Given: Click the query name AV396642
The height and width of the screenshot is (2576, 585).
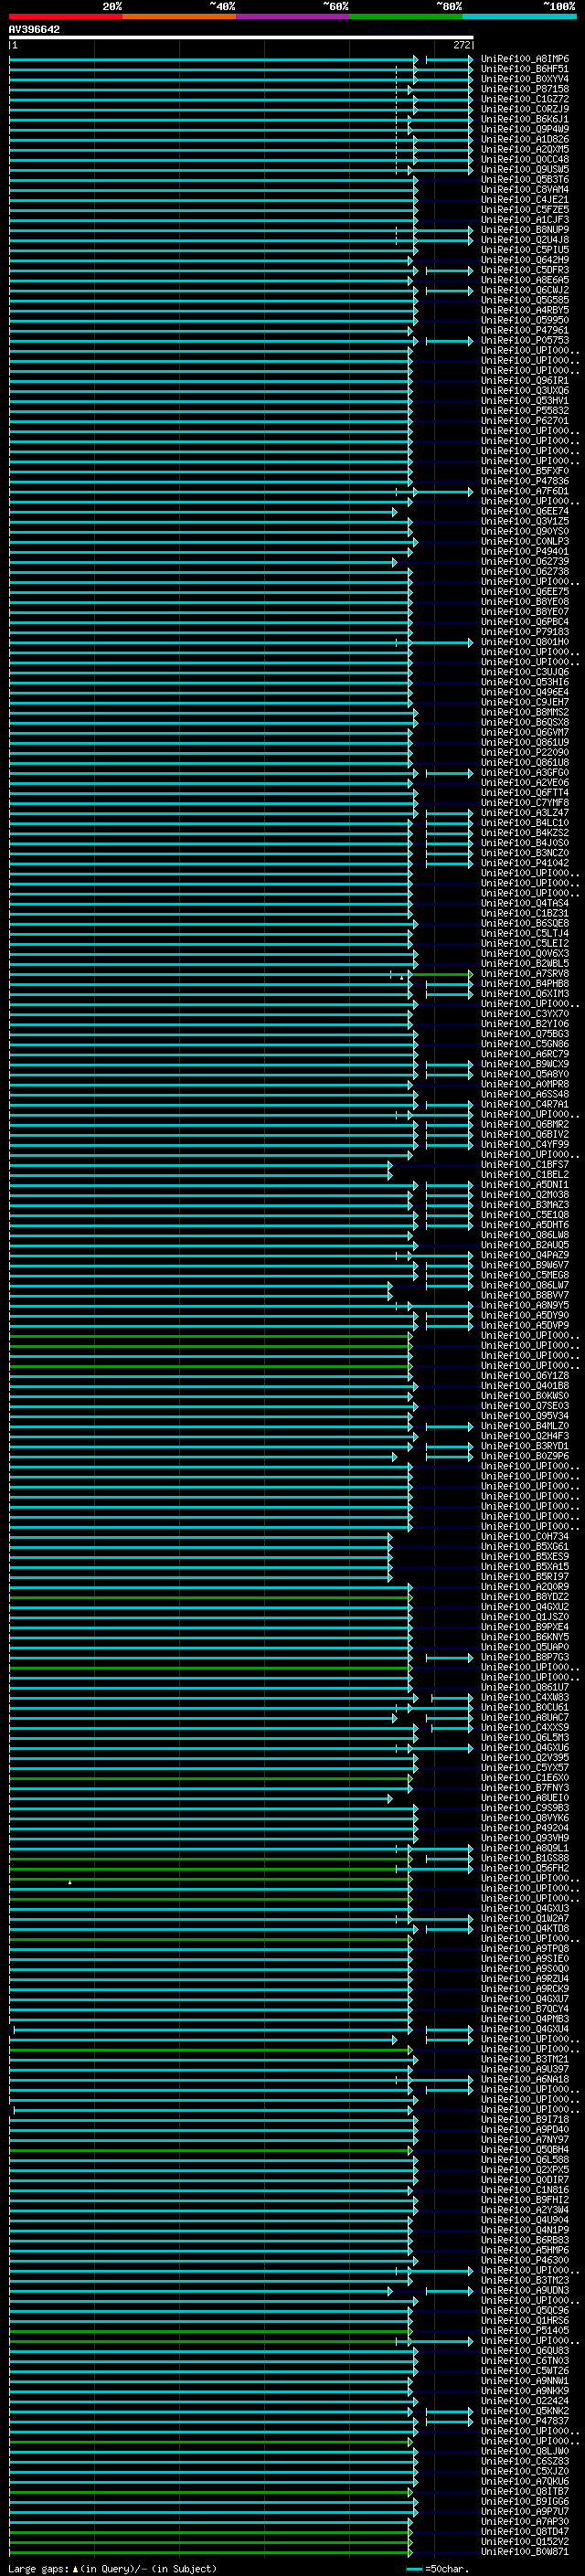Looking at the screenshot, I should pos(34,30).
